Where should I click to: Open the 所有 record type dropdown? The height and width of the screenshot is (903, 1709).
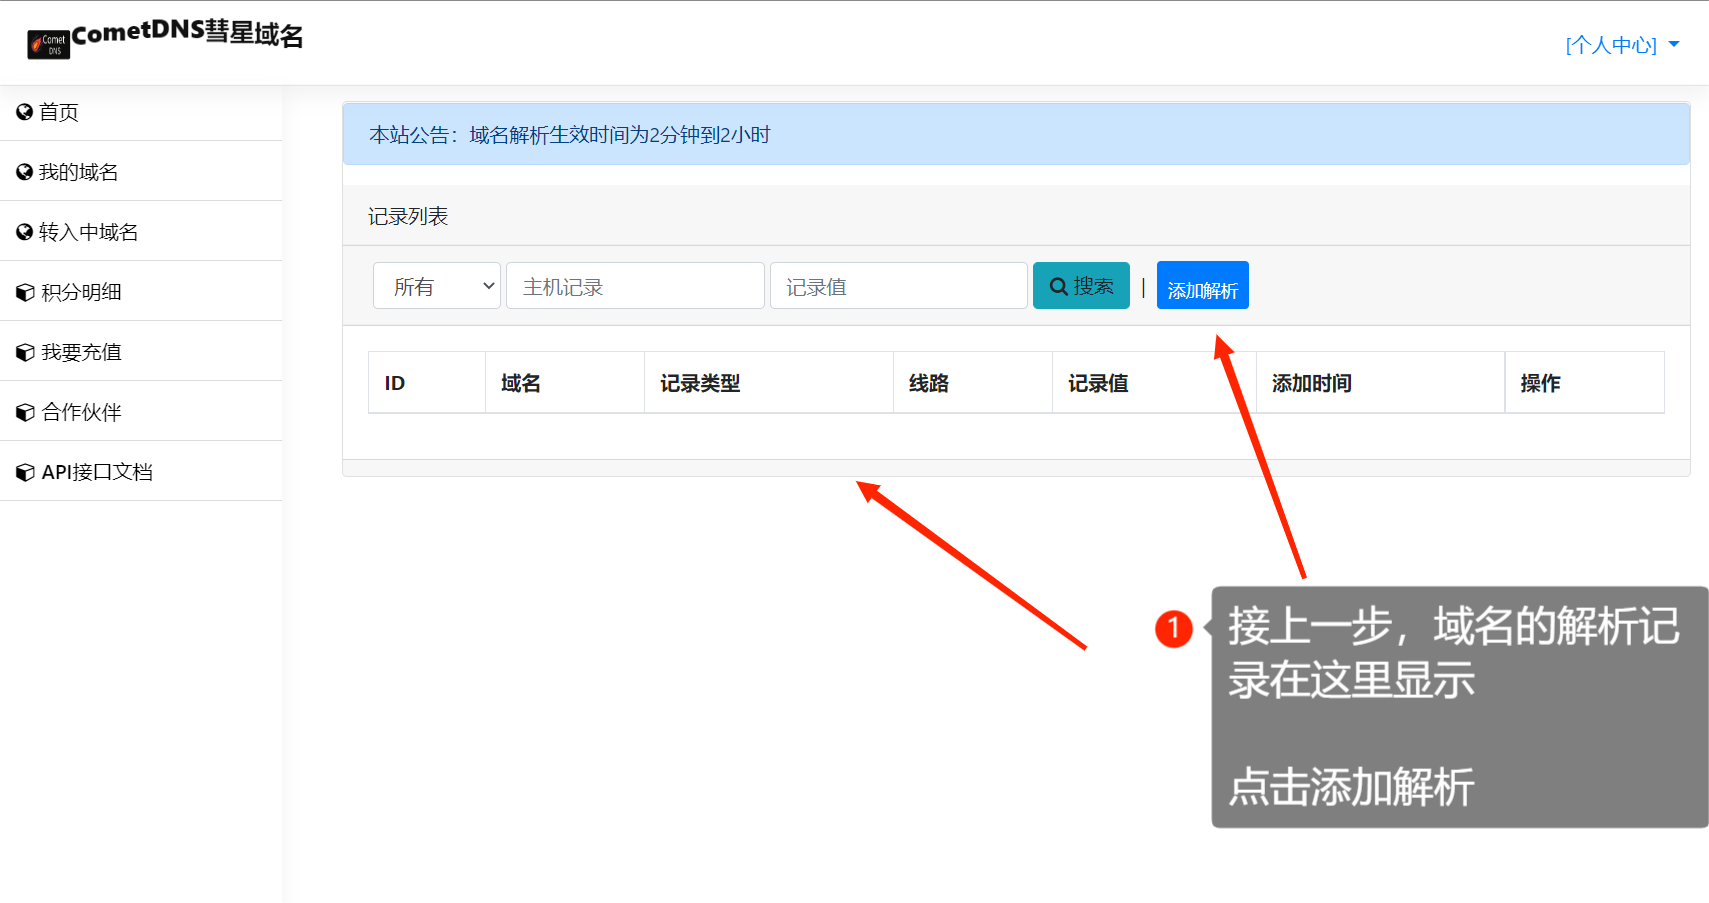(x=436, y=287)
